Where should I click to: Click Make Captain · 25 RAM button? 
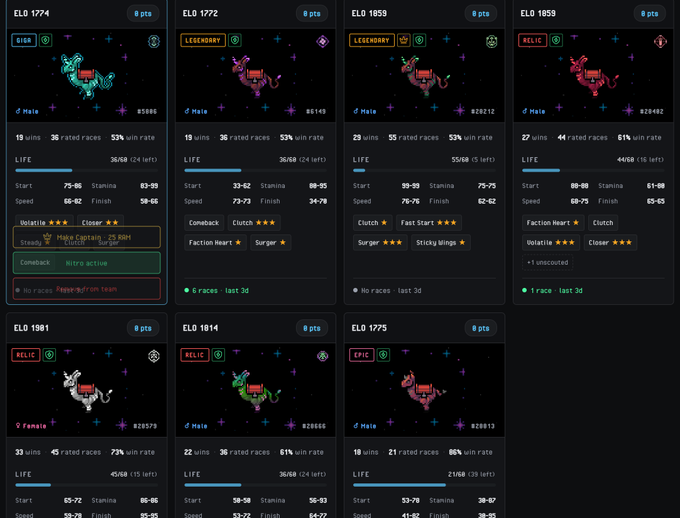[x=87, y=237]
